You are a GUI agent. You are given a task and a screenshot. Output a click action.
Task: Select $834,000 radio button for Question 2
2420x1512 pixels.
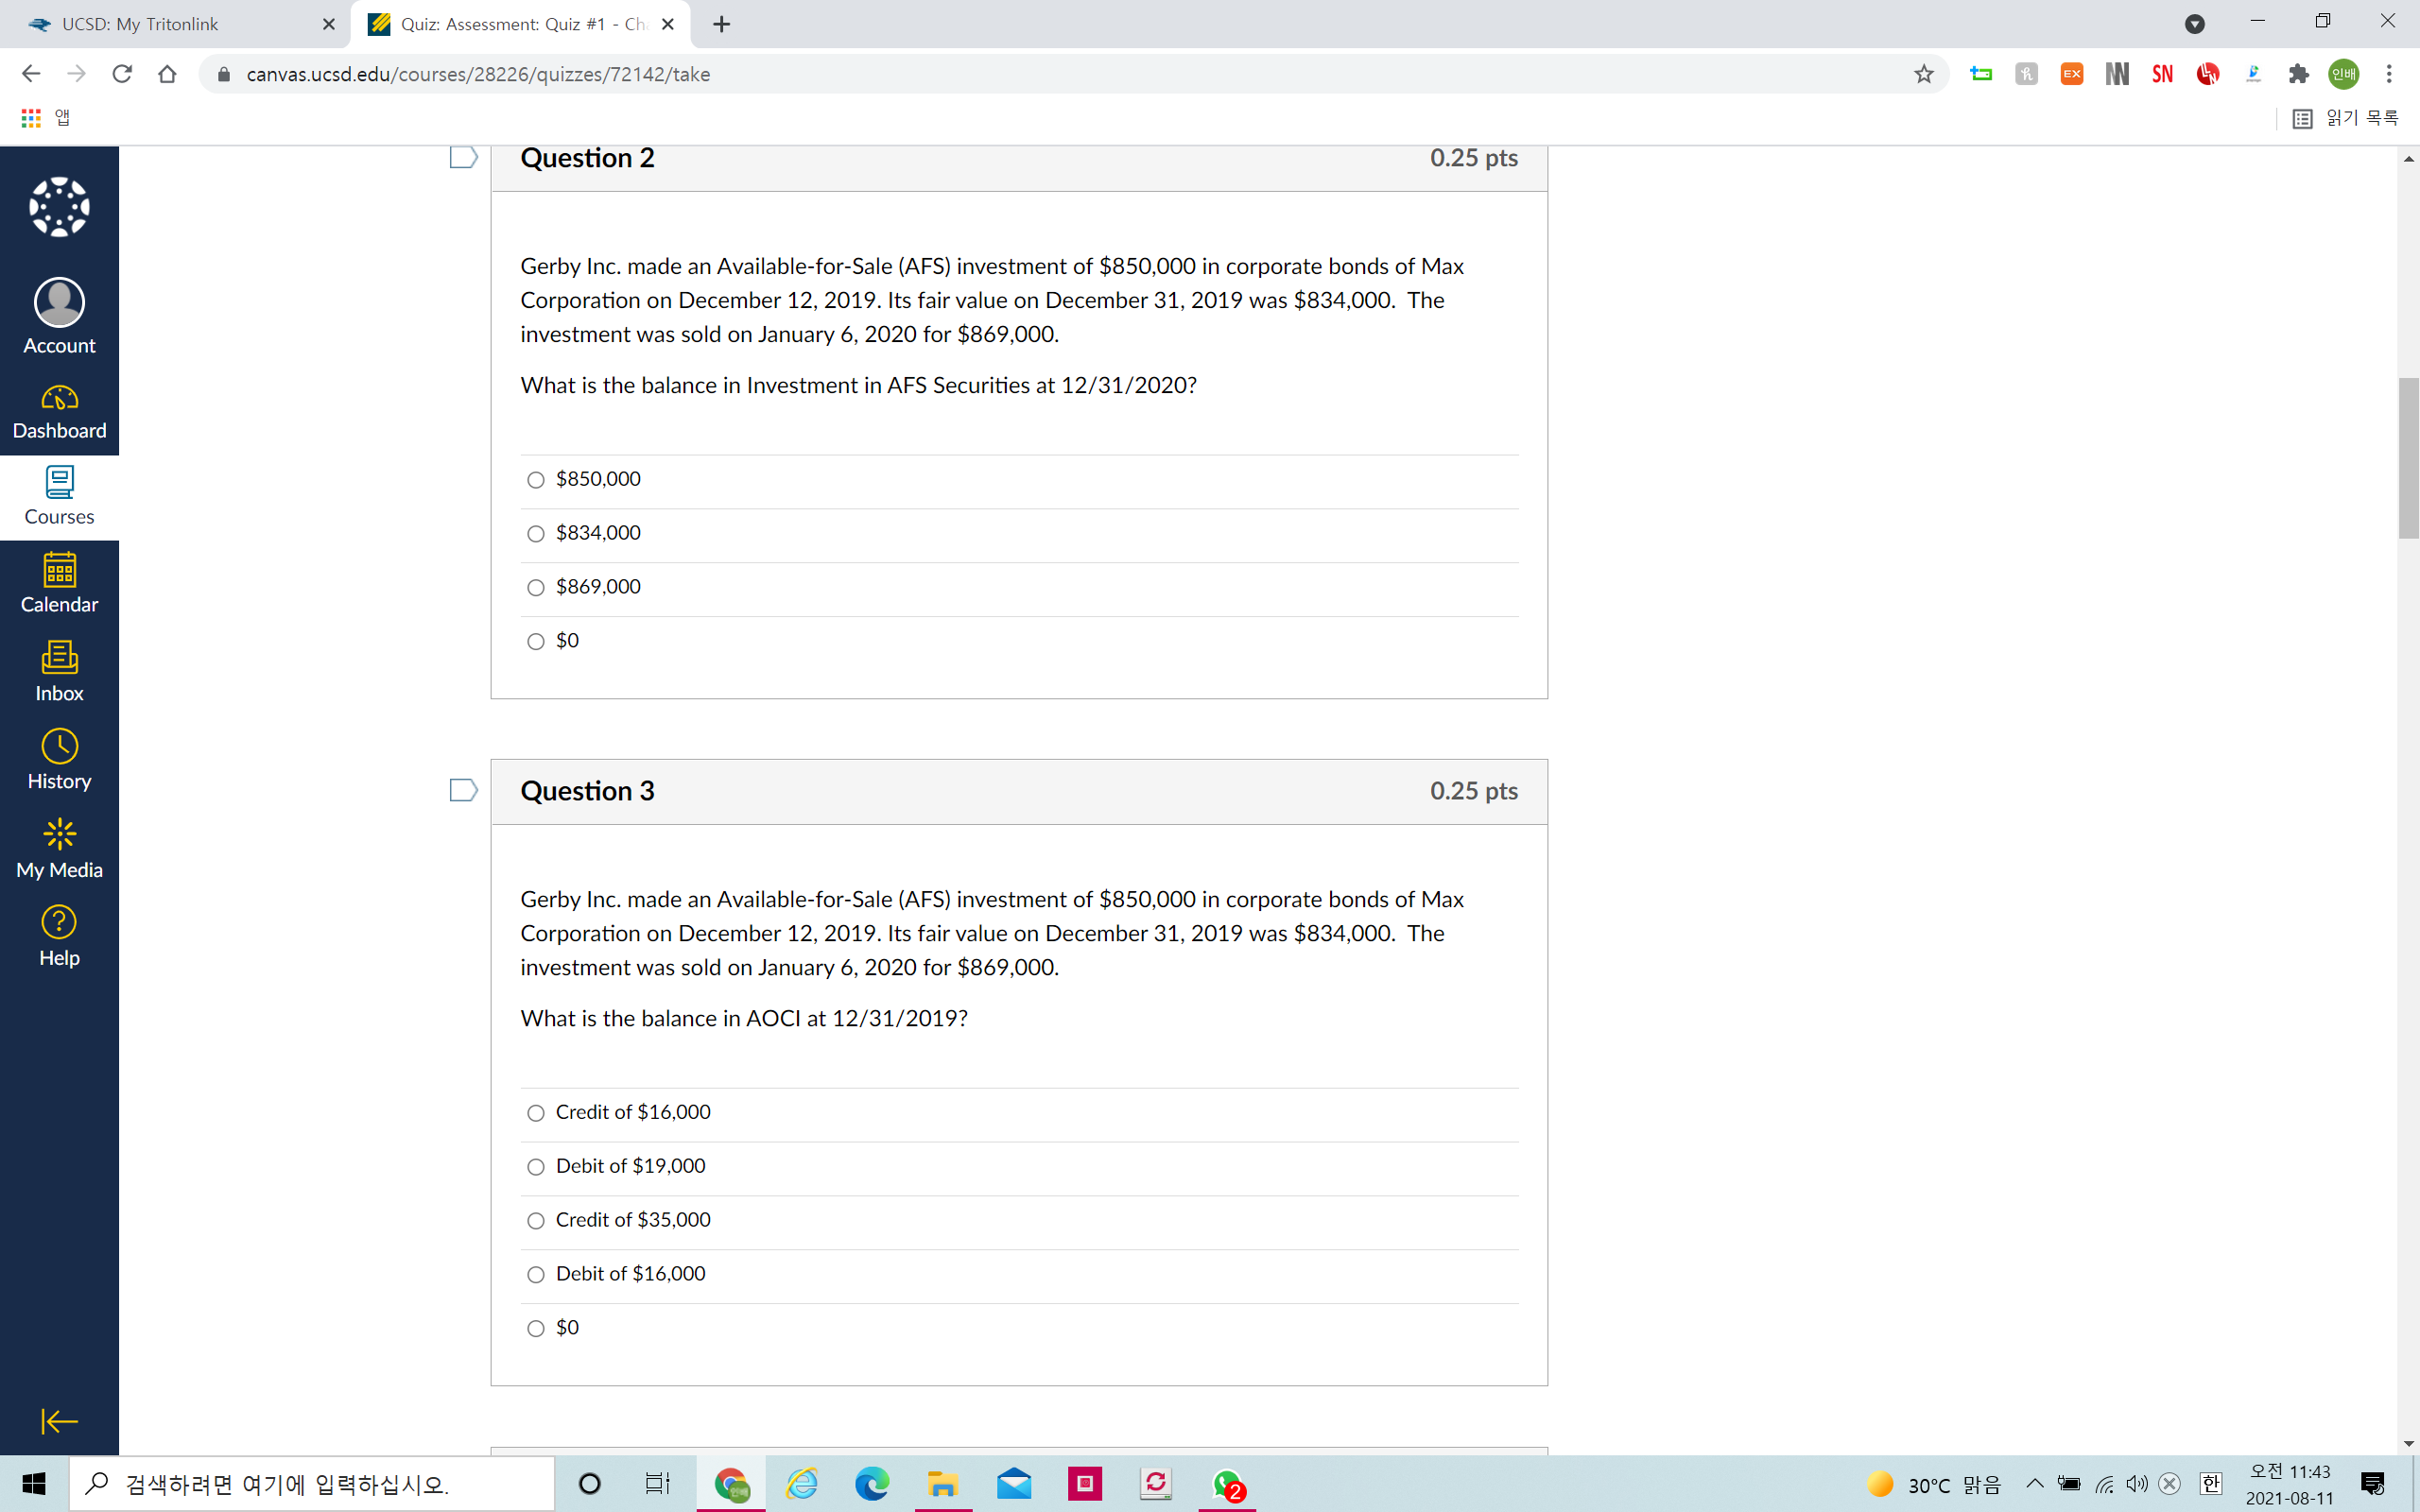[537, 533]
